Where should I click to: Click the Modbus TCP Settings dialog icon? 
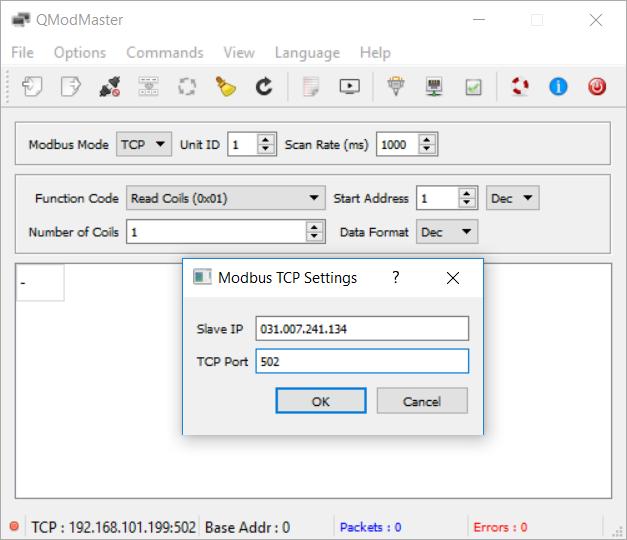[202, 277]
